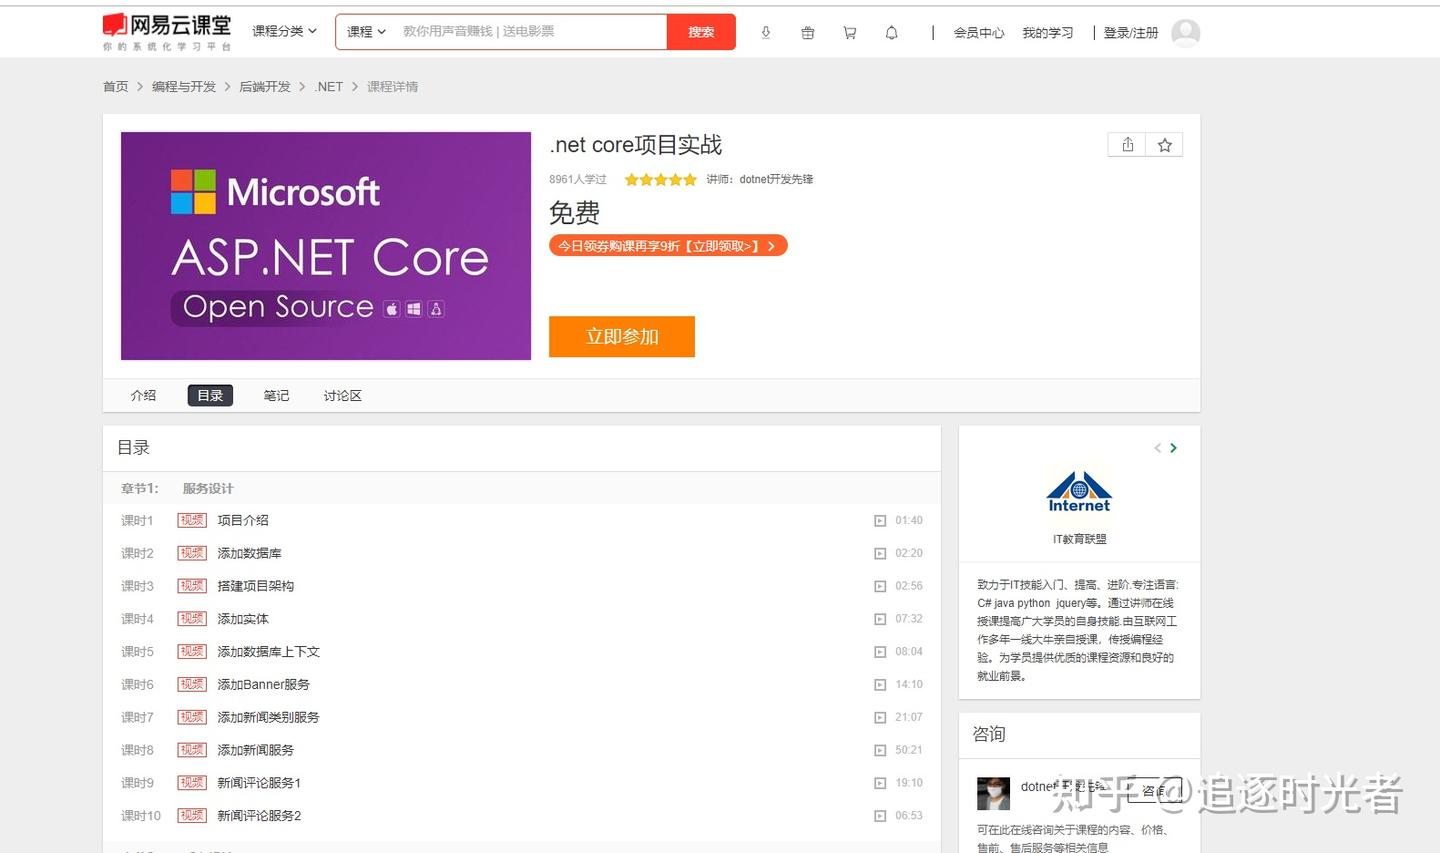Toggle the course favorite star
1440x853 pixels.
pos(1164,144)
